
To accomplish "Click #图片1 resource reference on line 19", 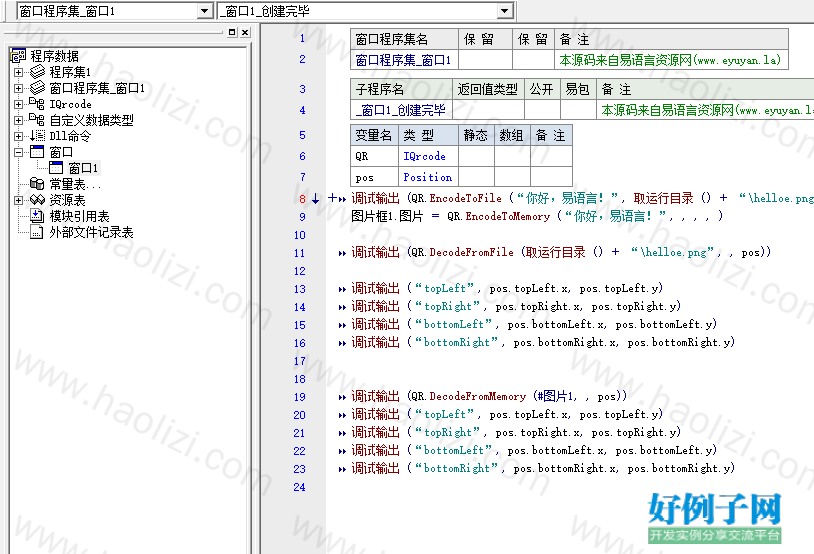I will tap(555, 397).
